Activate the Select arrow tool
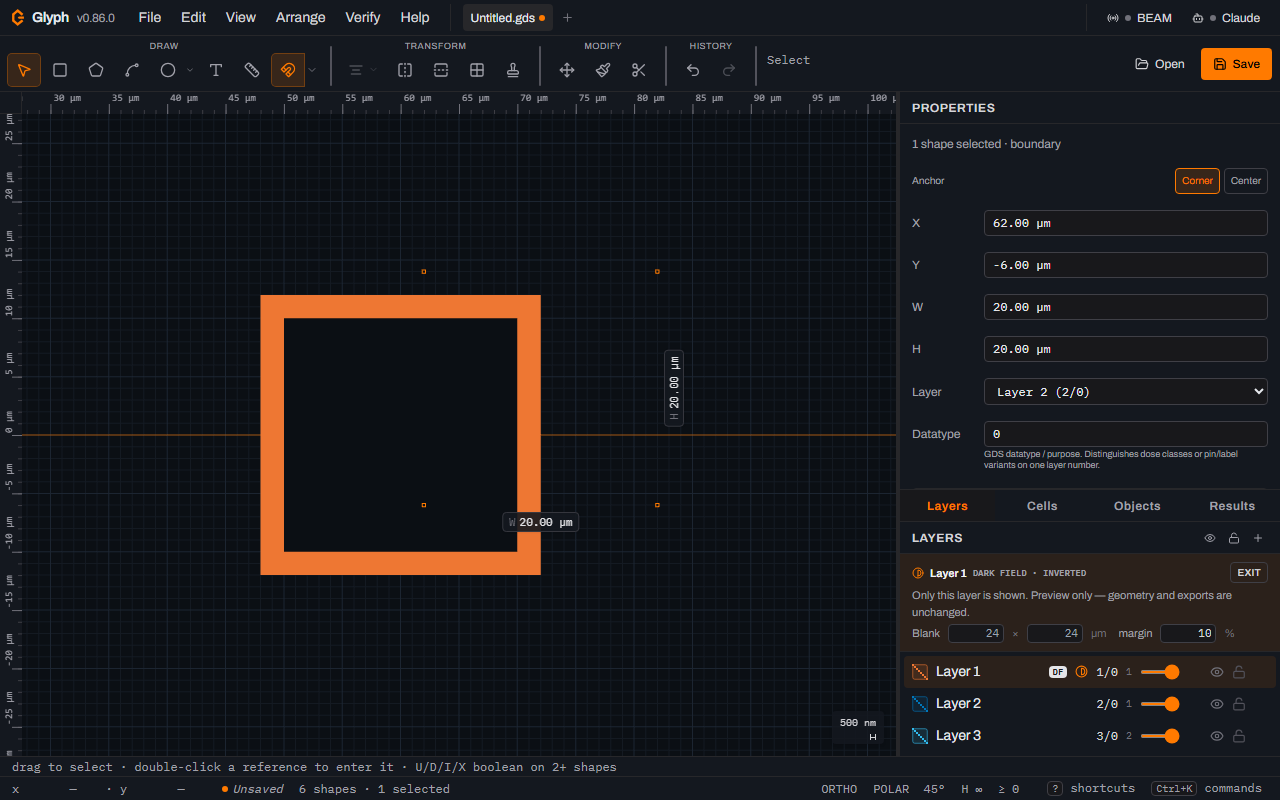Image resolution: width=1280 pixels, height=800 pixels. [x=24, y=70]
